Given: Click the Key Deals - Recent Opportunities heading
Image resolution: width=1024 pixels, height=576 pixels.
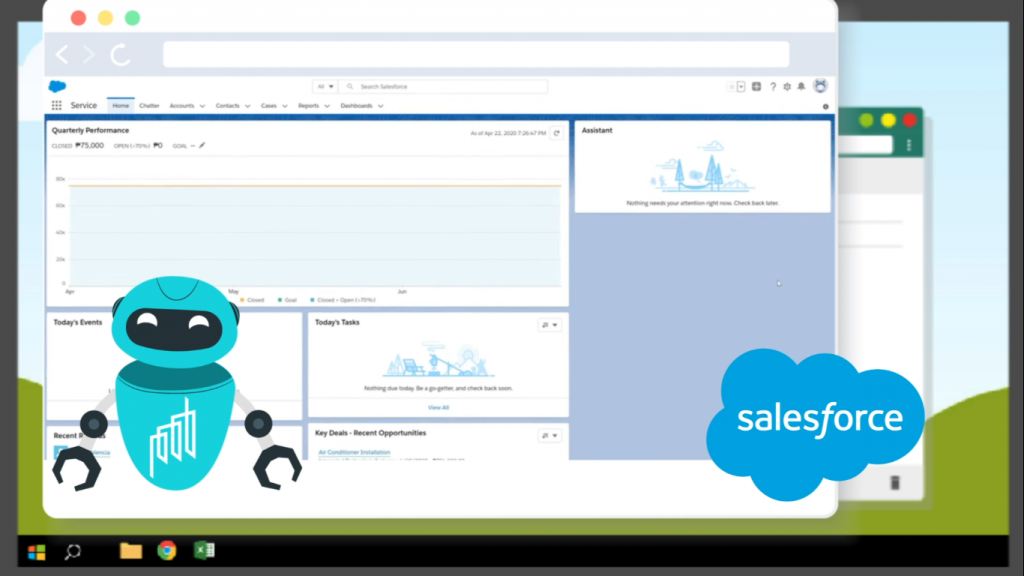Looking at the screenshot, I should click(x=370, y=433).
